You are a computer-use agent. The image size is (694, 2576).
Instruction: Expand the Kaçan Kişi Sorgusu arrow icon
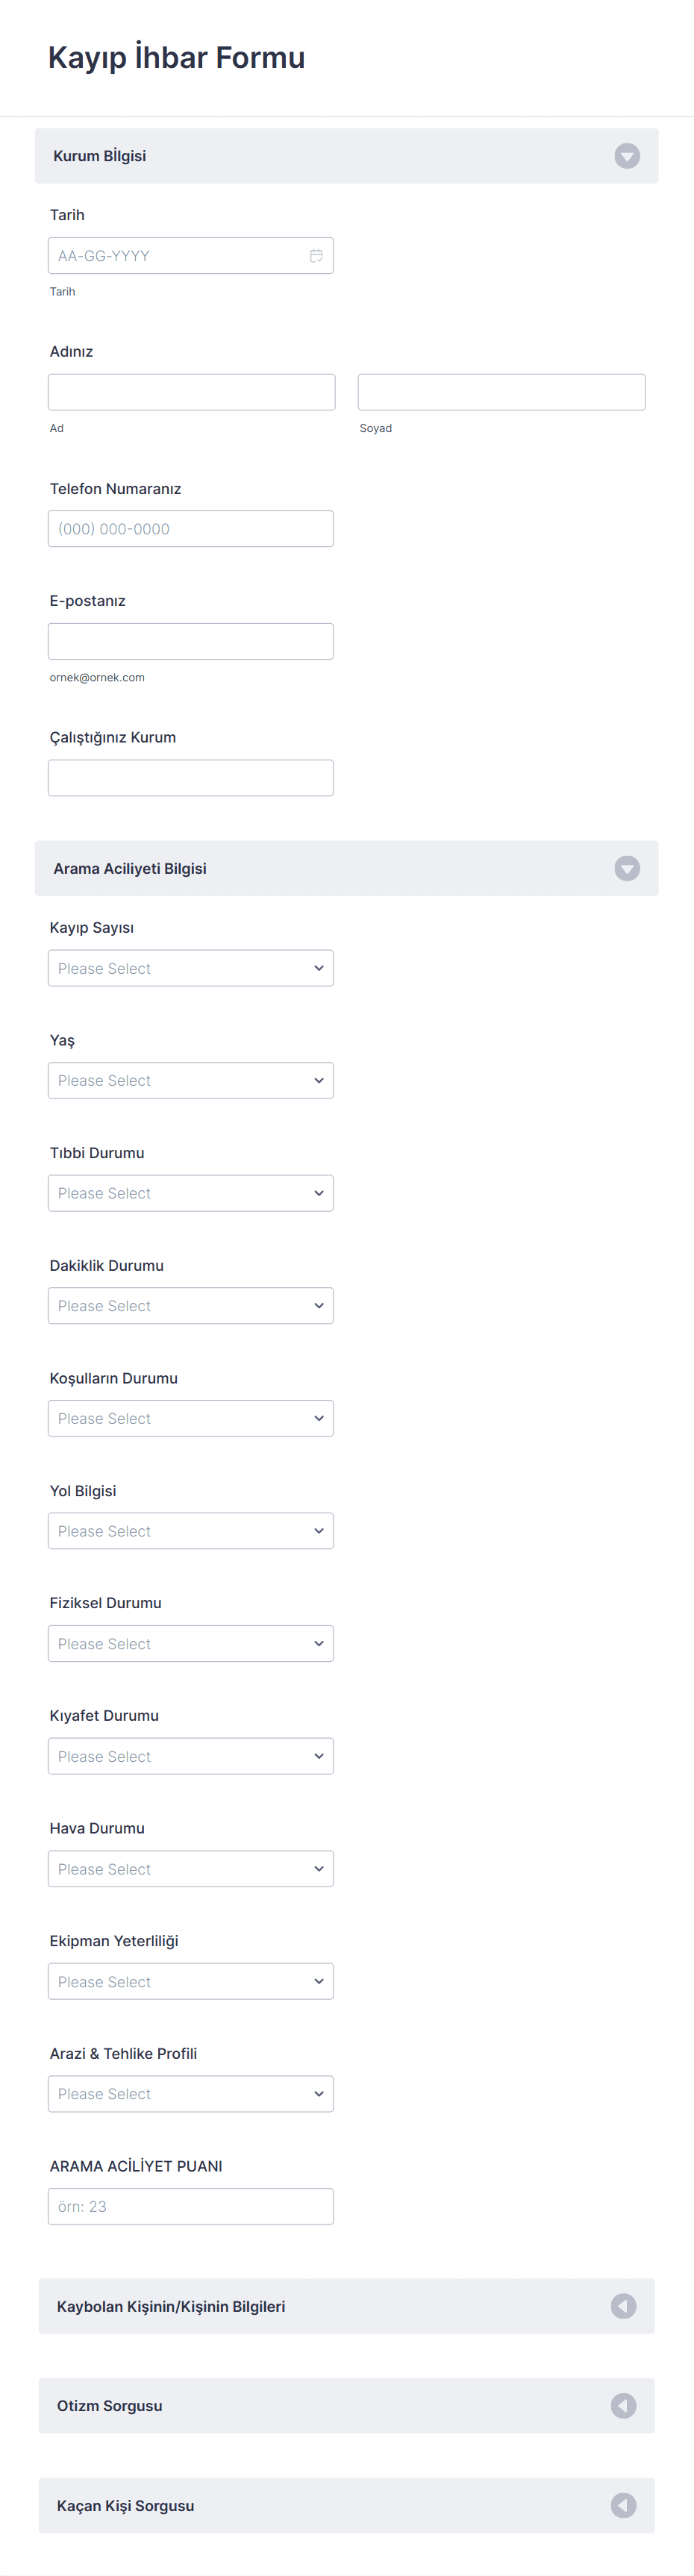pos(623,2505)
